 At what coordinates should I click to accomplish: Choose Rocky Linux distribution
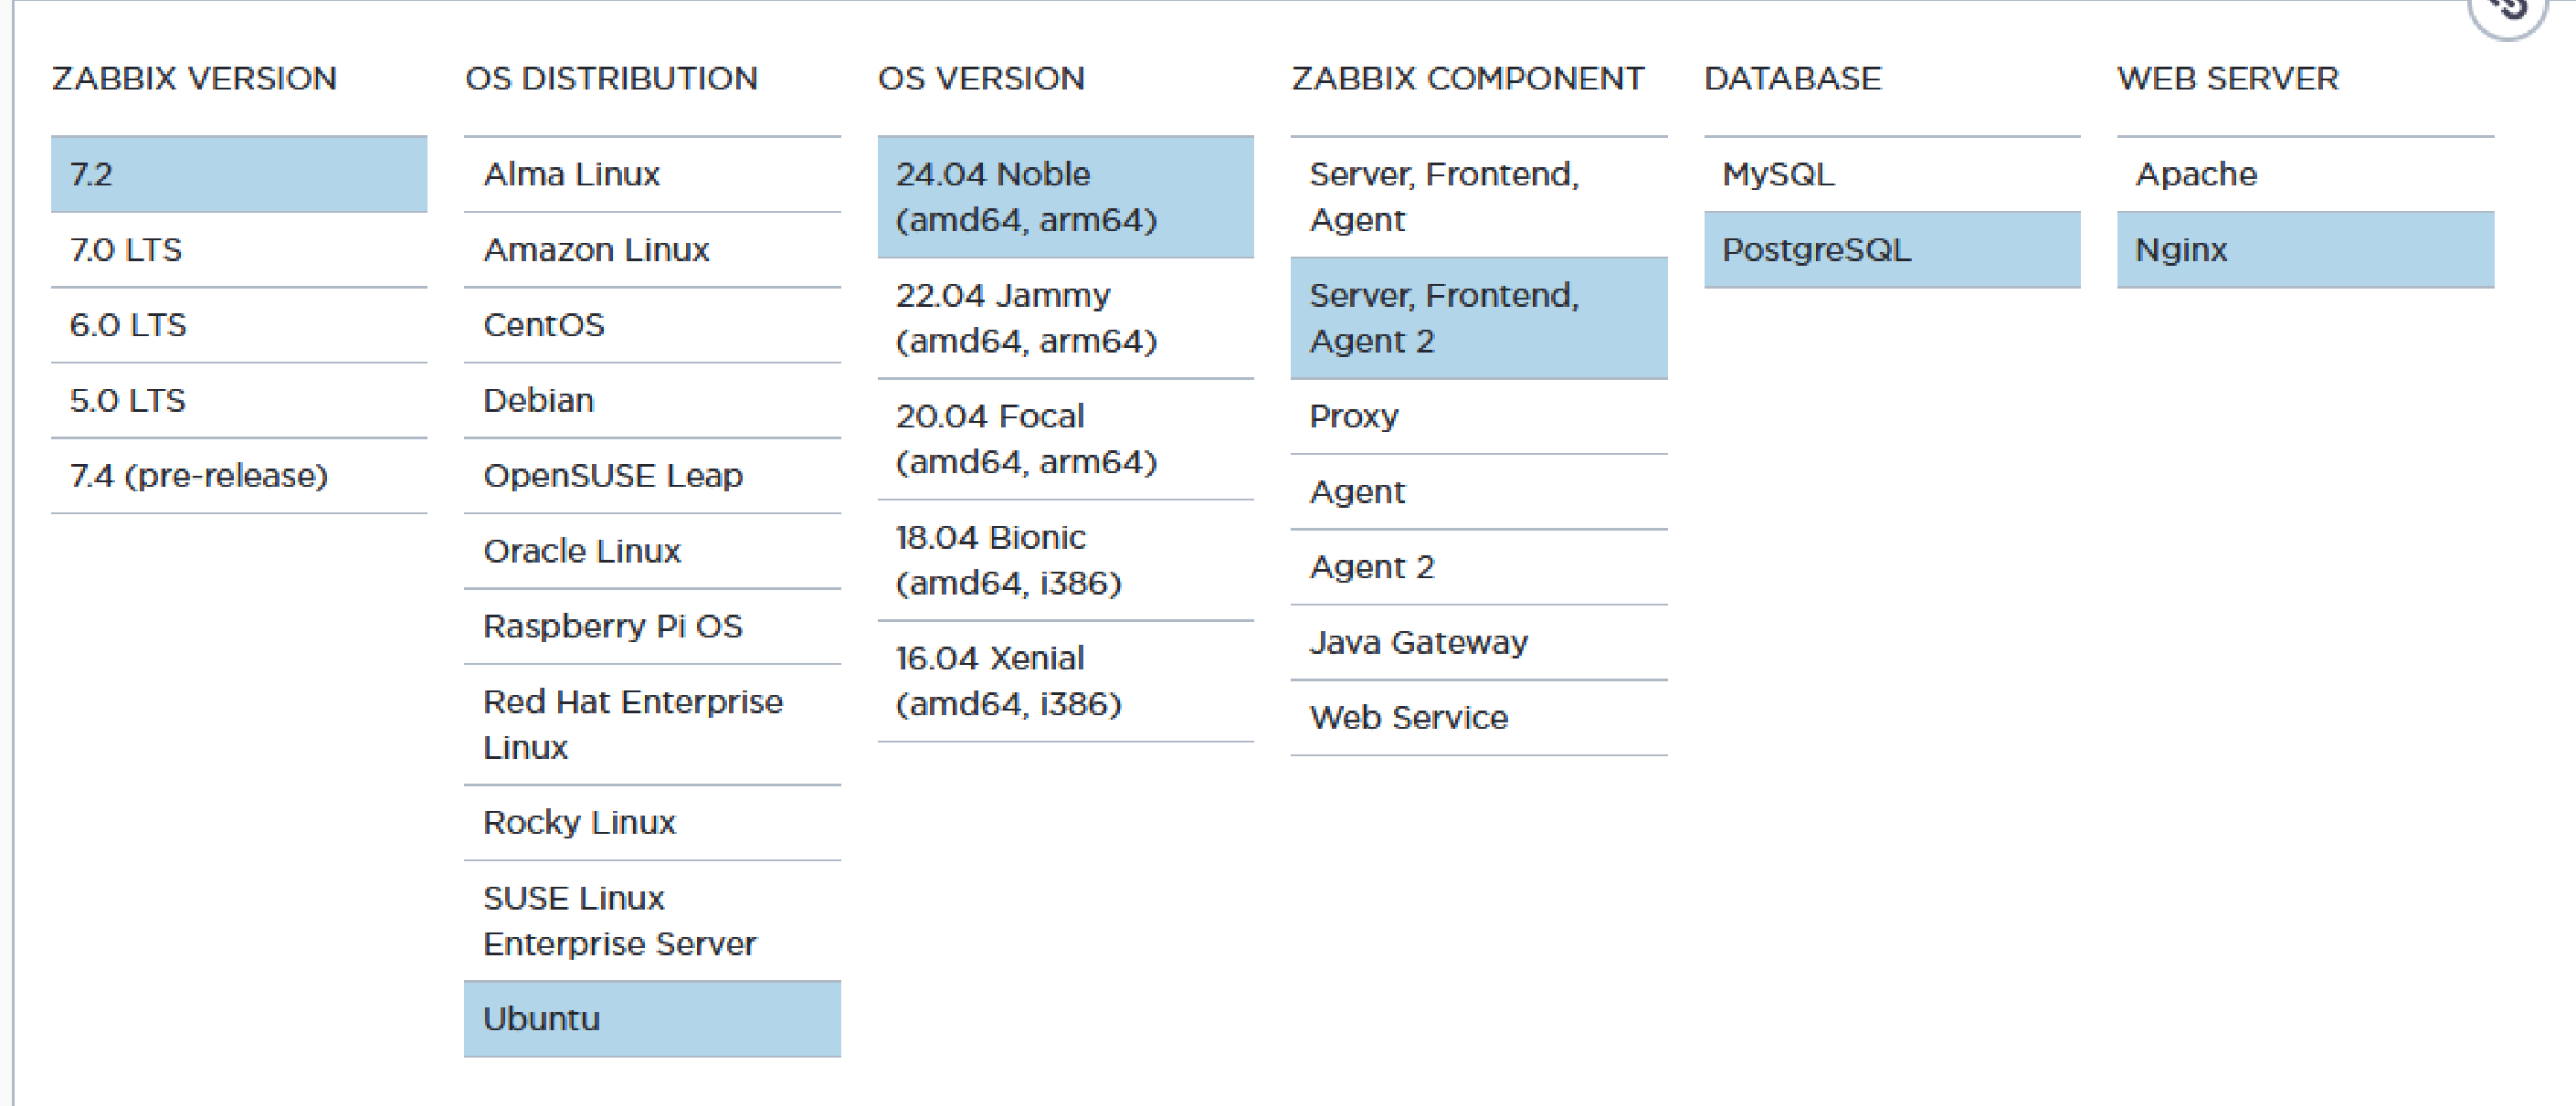point(651,823)
